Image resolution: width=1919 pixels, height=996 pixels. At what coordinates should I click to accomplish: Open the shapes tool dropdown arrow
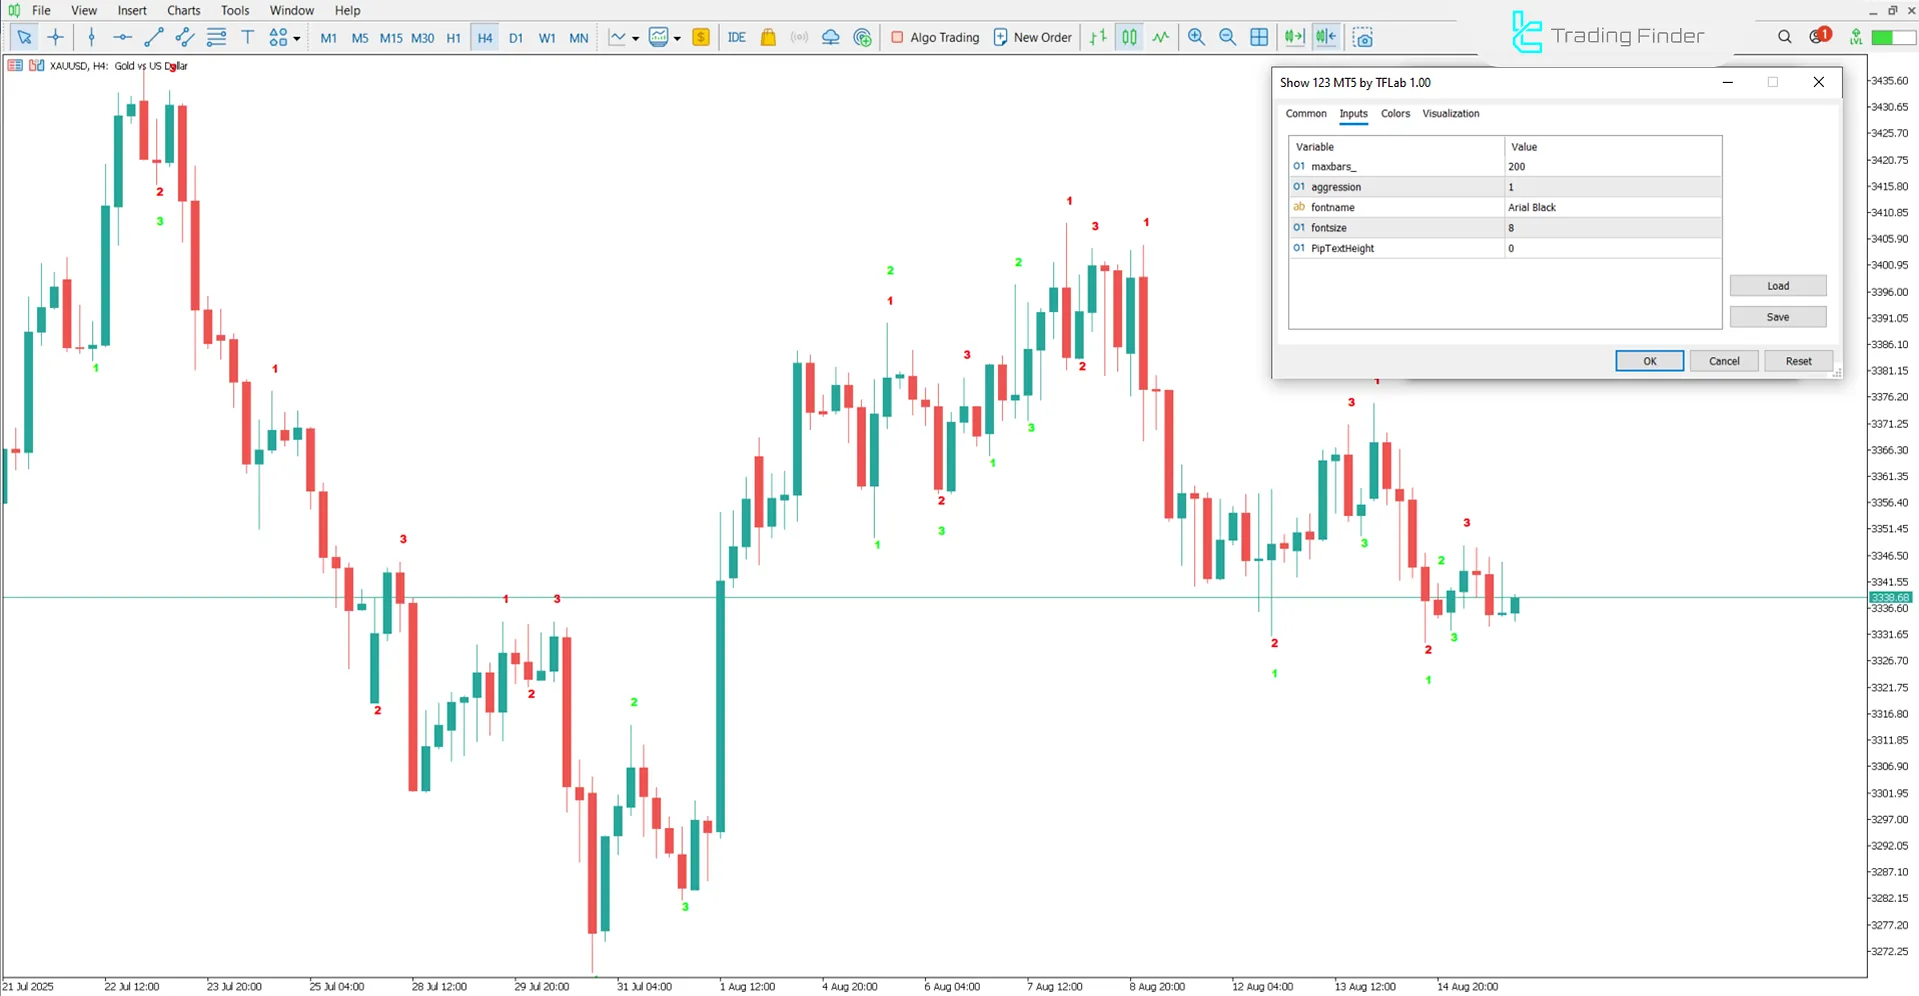[x=296, y=38]
